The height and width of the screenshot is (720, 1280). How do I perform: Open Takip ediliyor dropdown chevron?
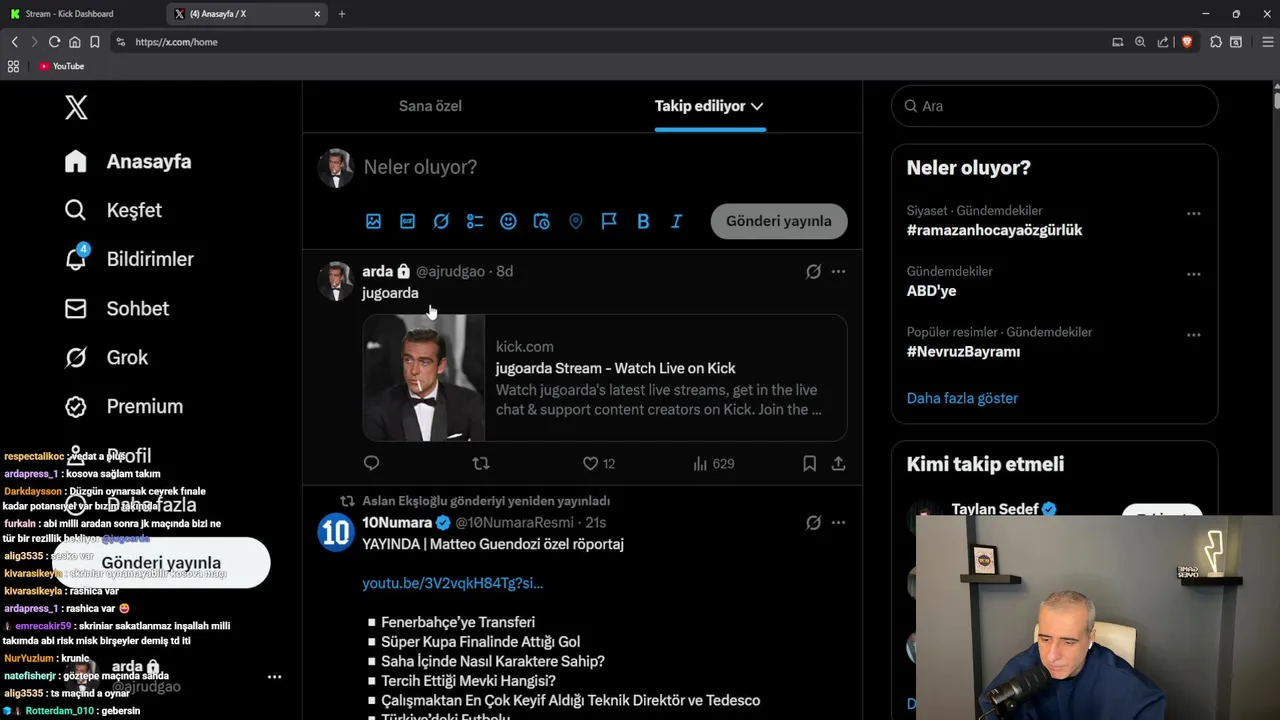click(x=757, y=106)
